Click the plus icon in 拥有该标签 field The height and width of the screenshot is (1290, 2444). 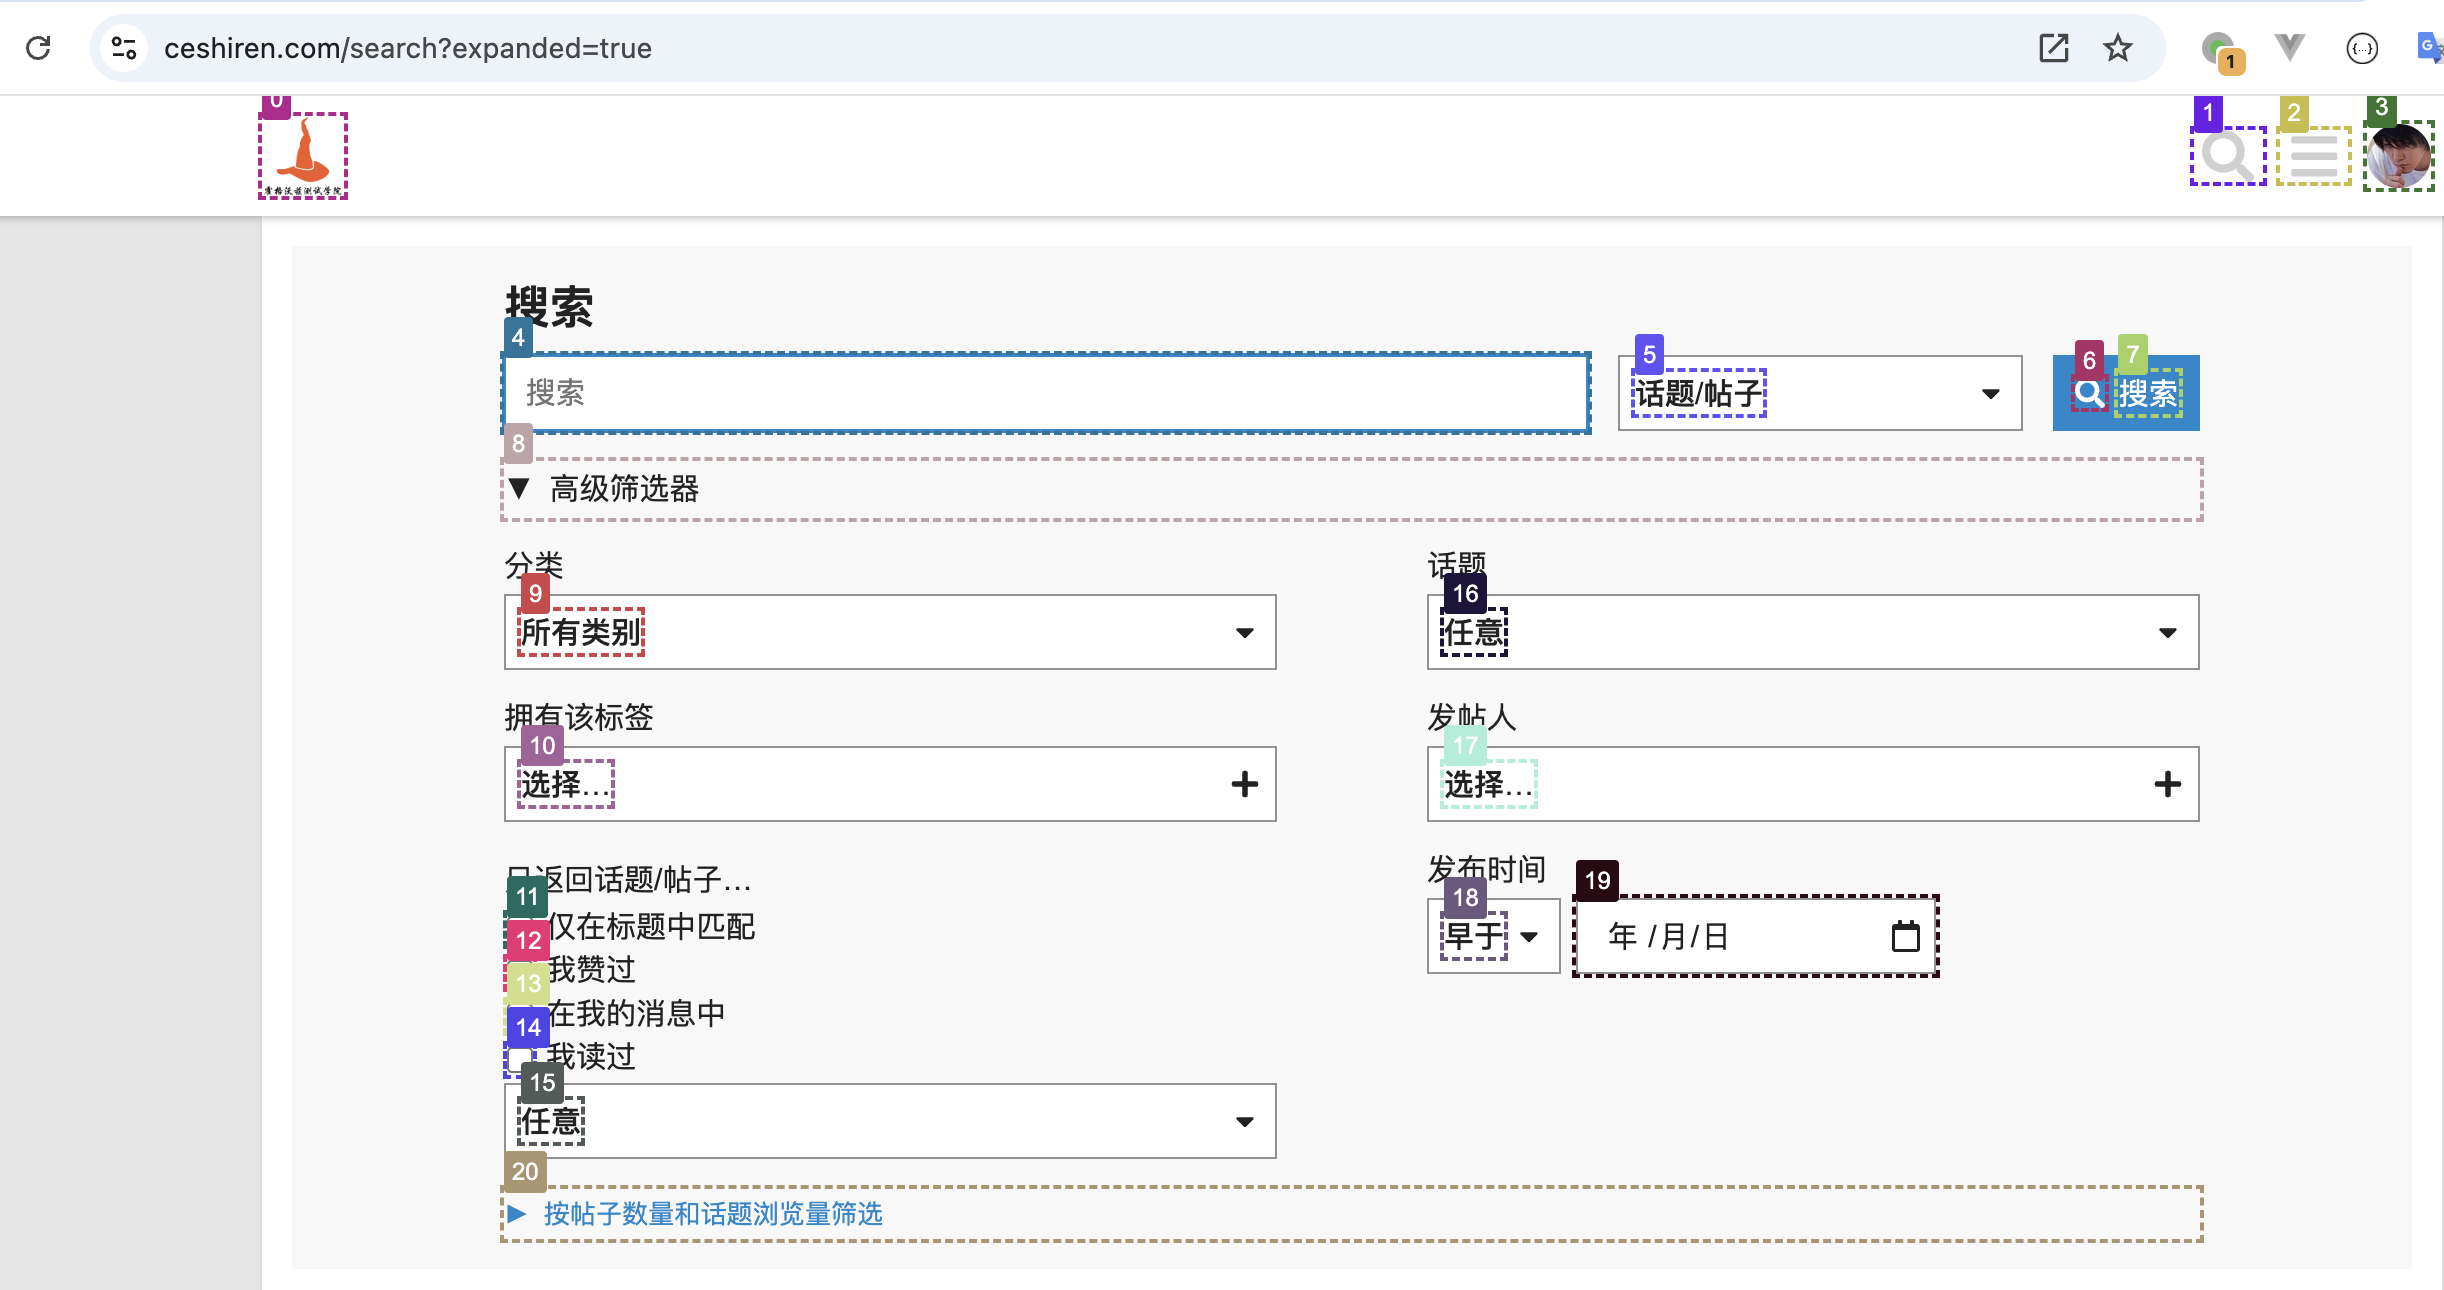tap(1244, 784)
